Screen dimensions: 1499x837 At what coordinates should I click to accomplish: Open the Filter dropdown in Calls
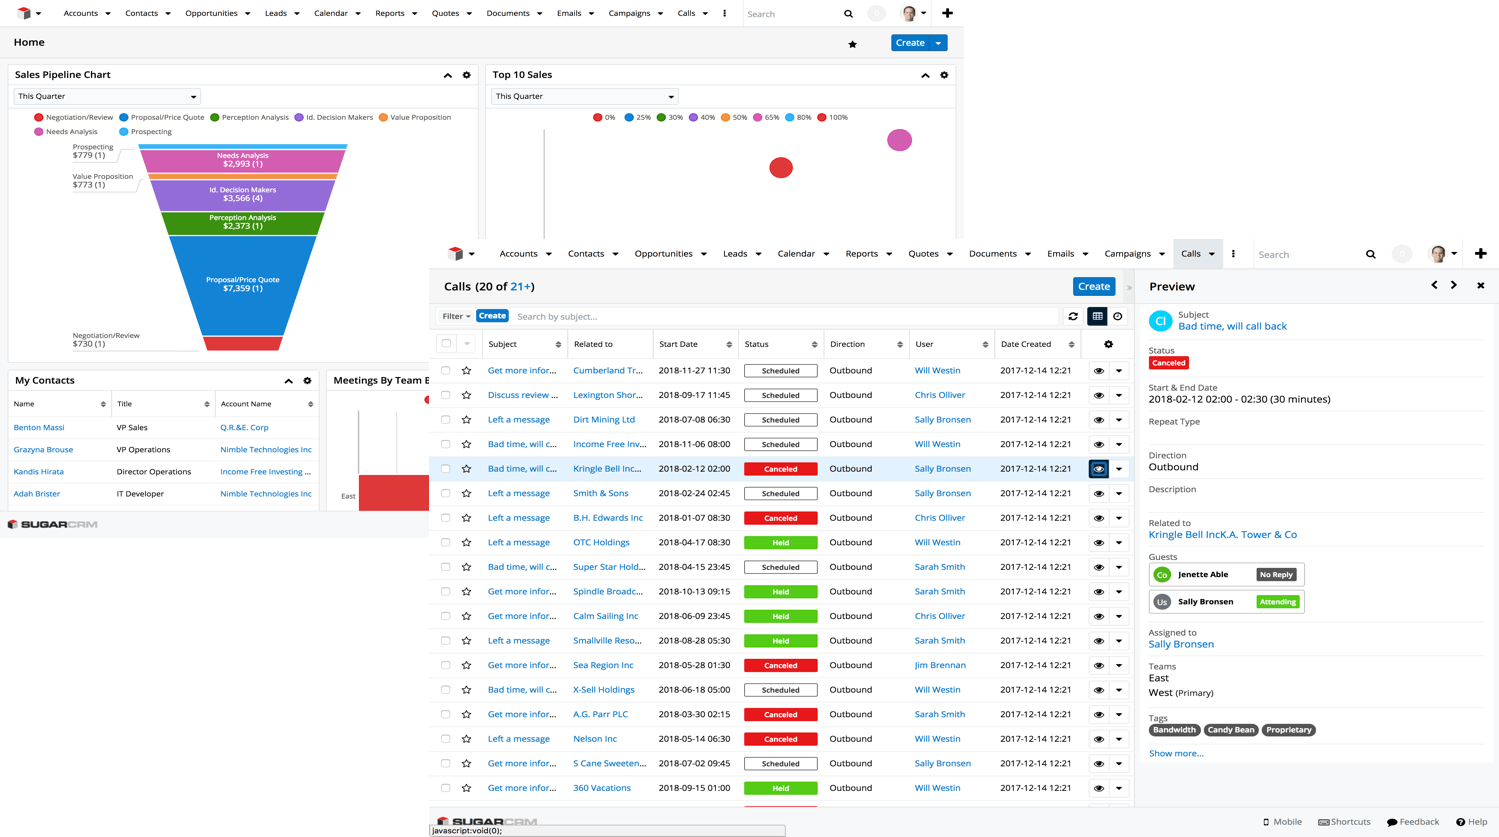click(456, 317)
